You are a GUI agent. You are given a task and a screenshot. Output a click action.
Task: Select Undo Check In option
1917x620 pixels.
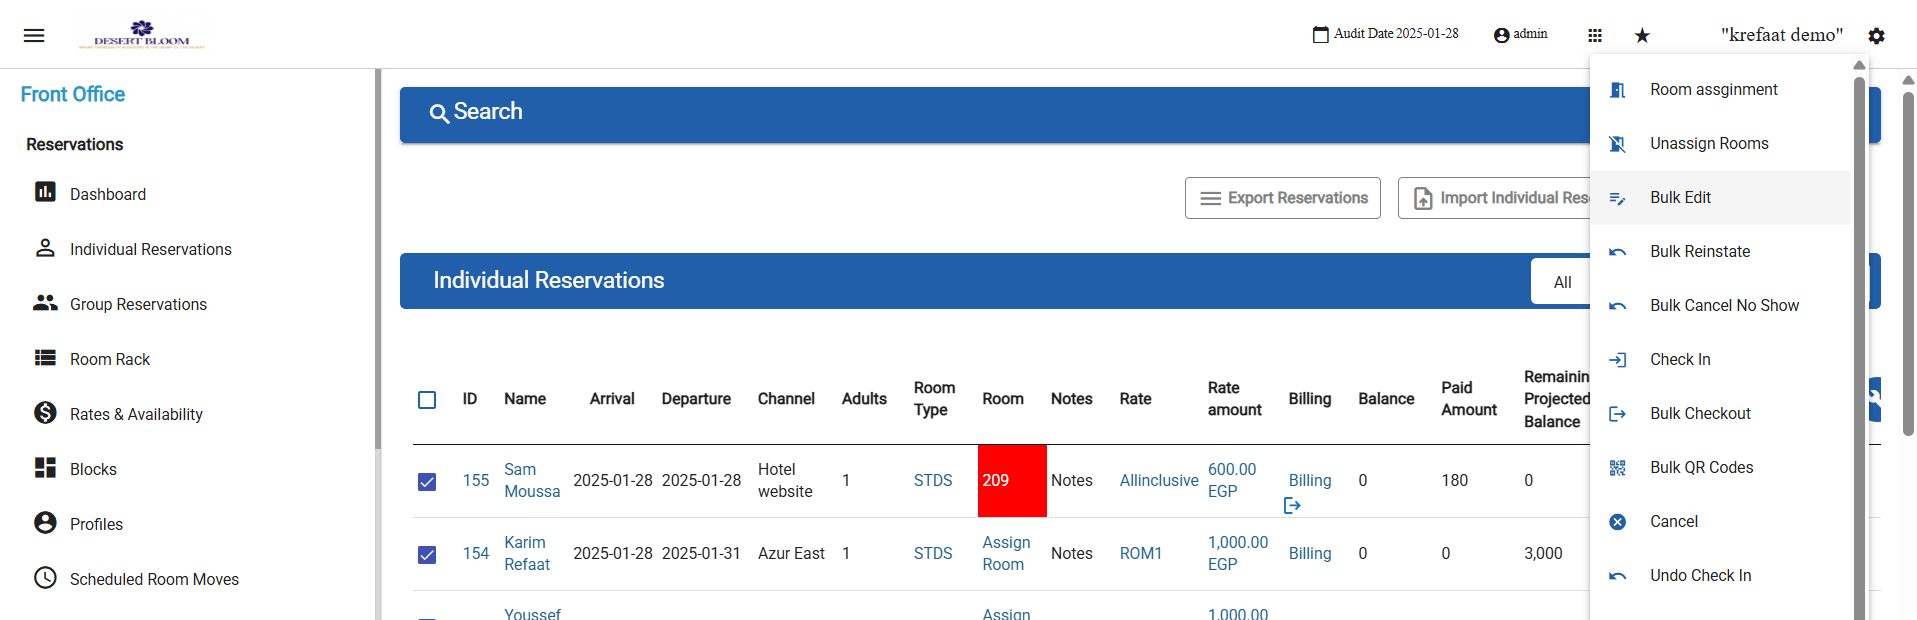pyautogui.click(x=1720, y=576)
